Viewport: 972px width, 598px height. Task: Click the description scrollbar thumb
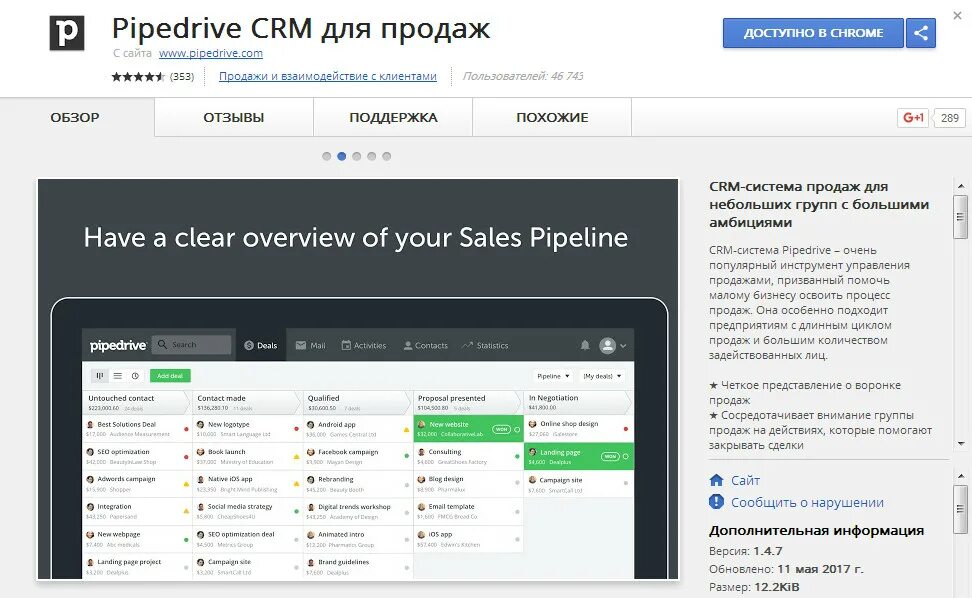960,217
